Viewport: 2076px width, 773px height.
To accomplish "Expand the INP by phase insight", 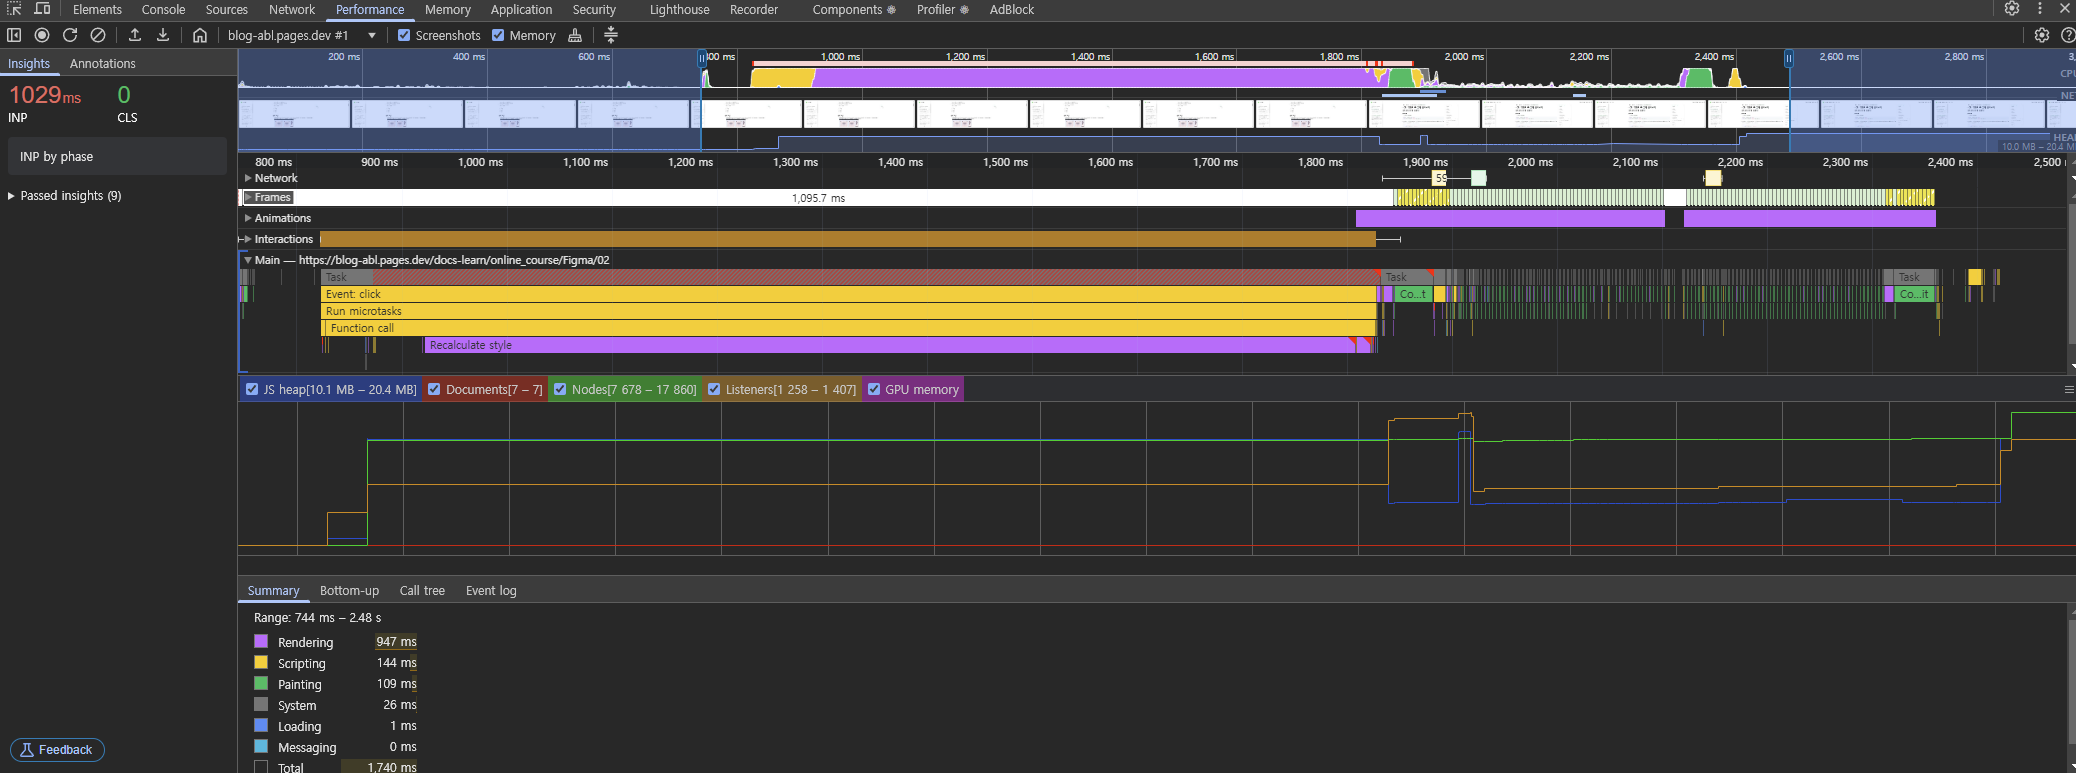I will point(117,157).
